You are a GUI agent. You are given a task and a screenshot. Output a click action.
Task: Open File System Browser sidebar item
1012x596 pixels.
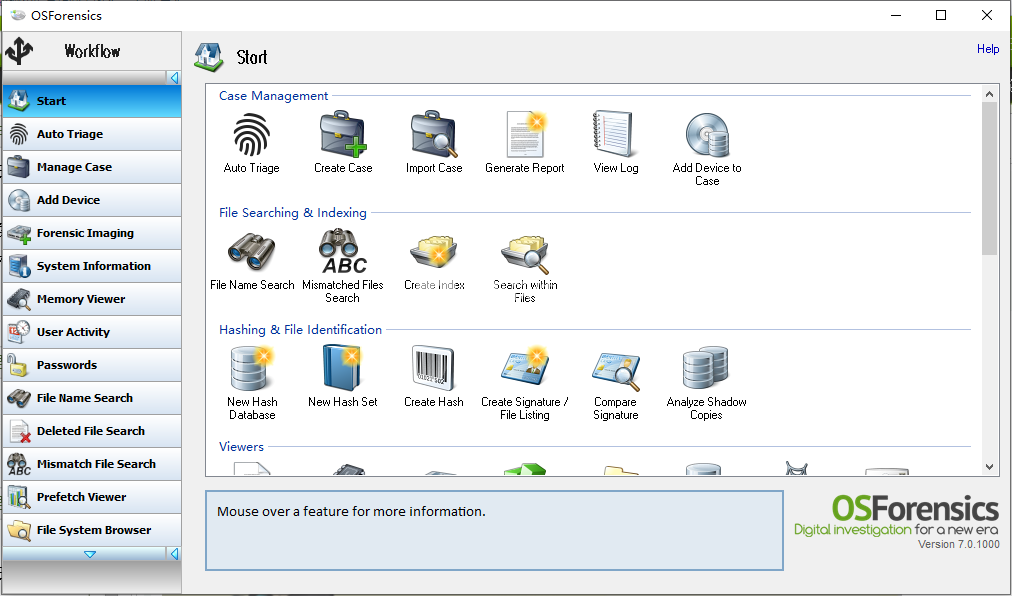coord(92,529)
